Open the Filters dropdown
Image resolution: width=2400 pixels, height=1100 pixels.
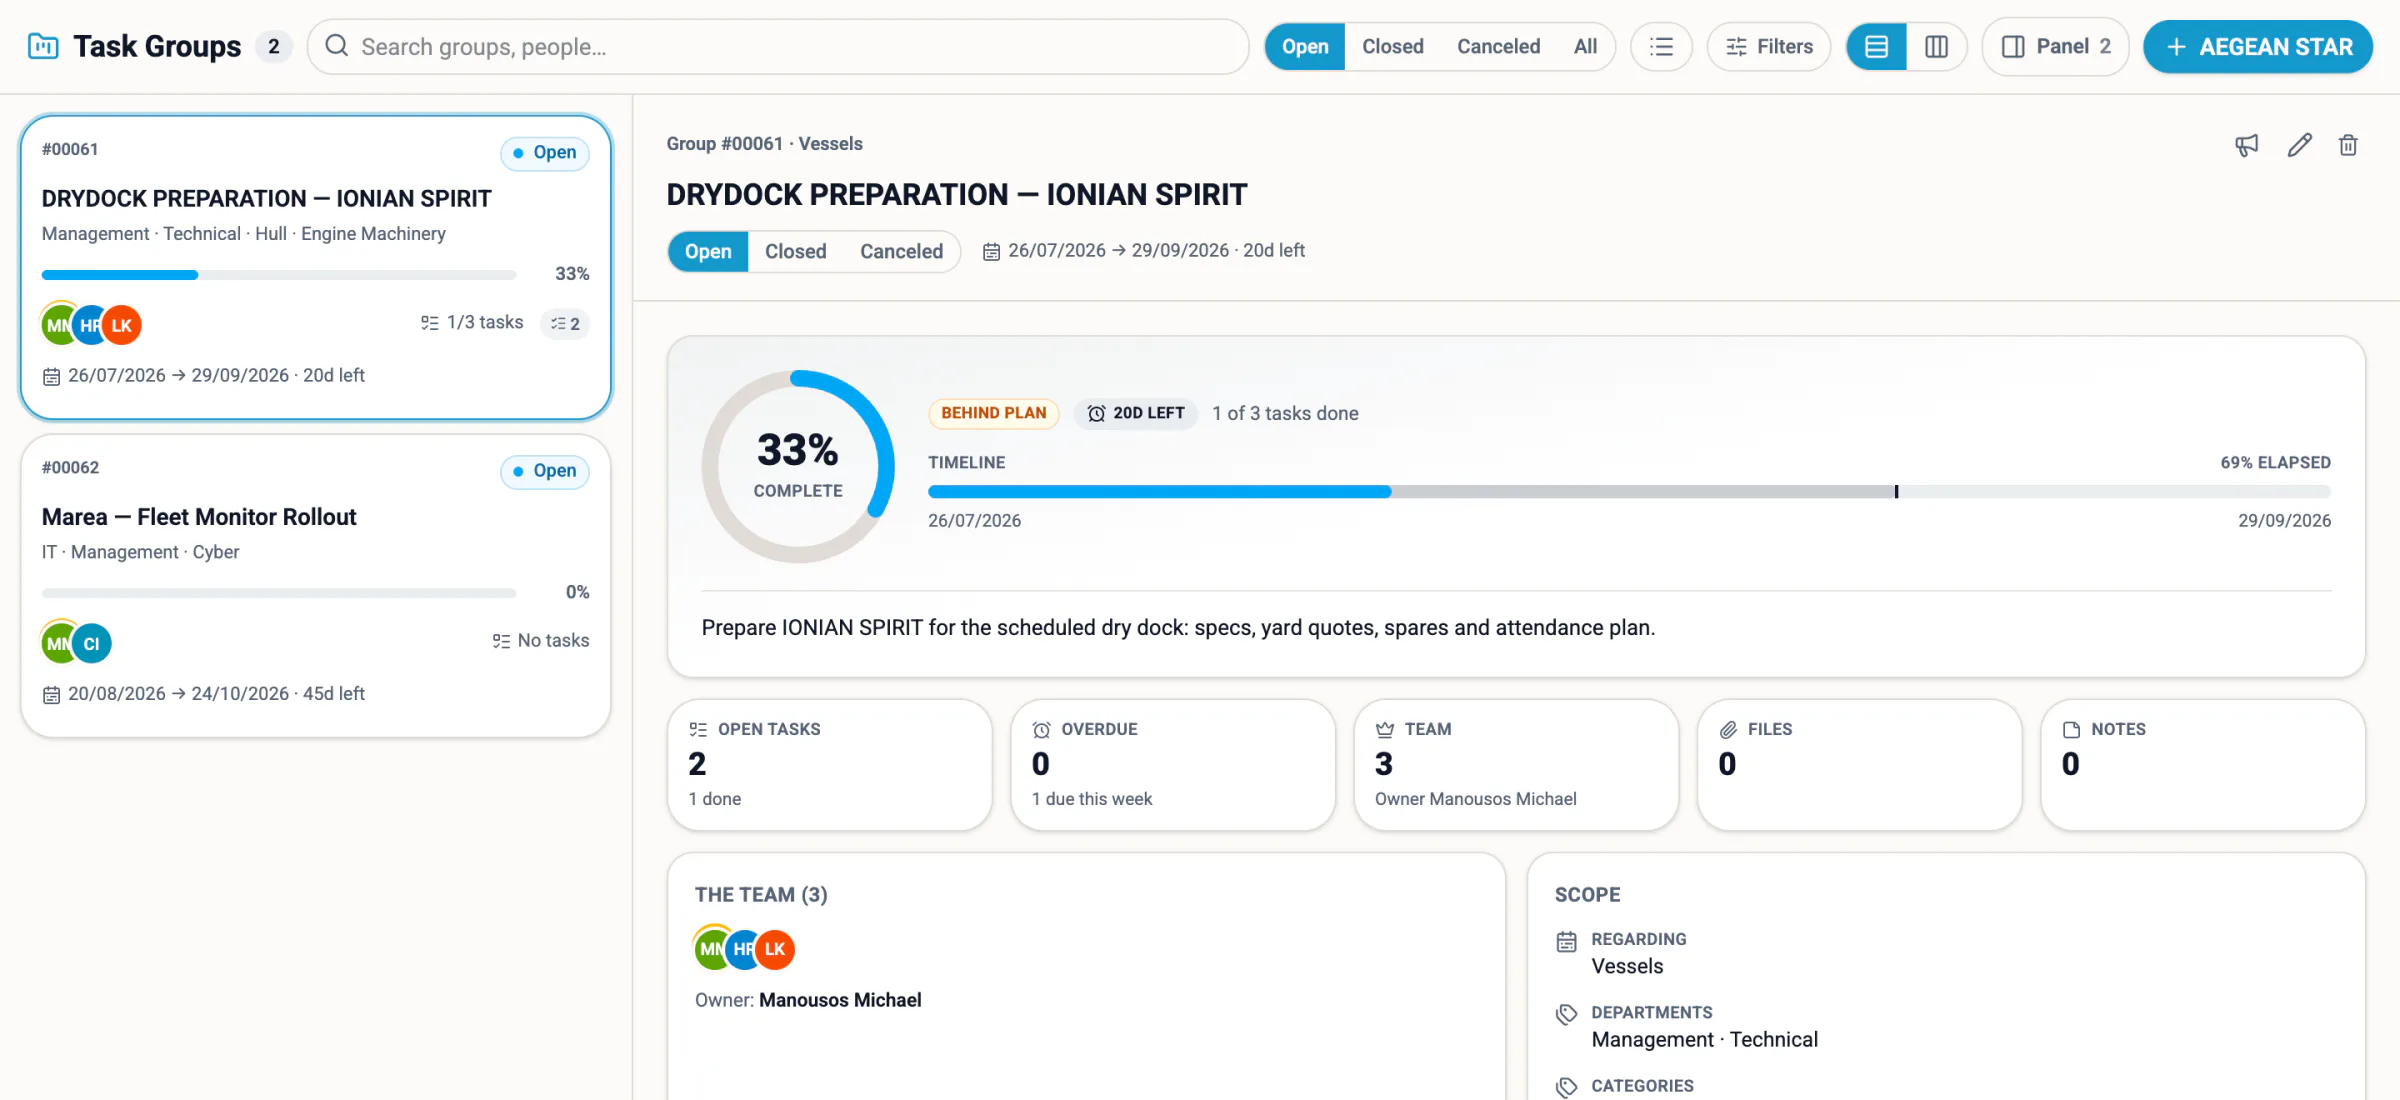[x=1768, y=47]
